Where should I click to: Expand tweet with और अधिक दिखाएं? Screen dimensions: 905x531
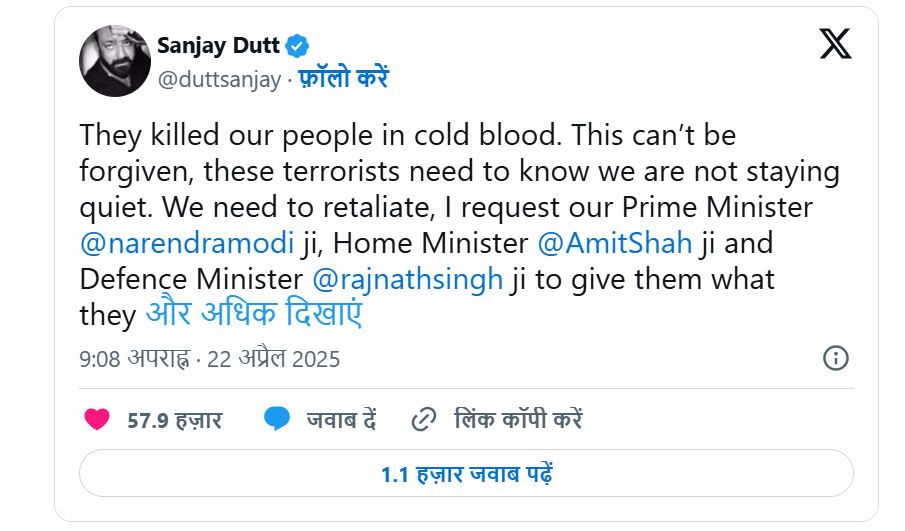pos(254,315)
